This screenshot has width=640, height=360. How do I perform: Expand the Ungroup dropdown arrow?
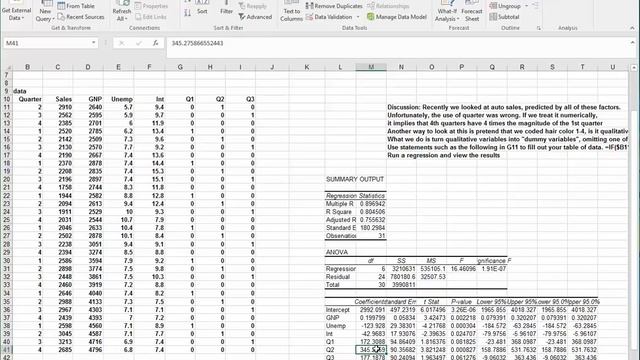(526, 6)
